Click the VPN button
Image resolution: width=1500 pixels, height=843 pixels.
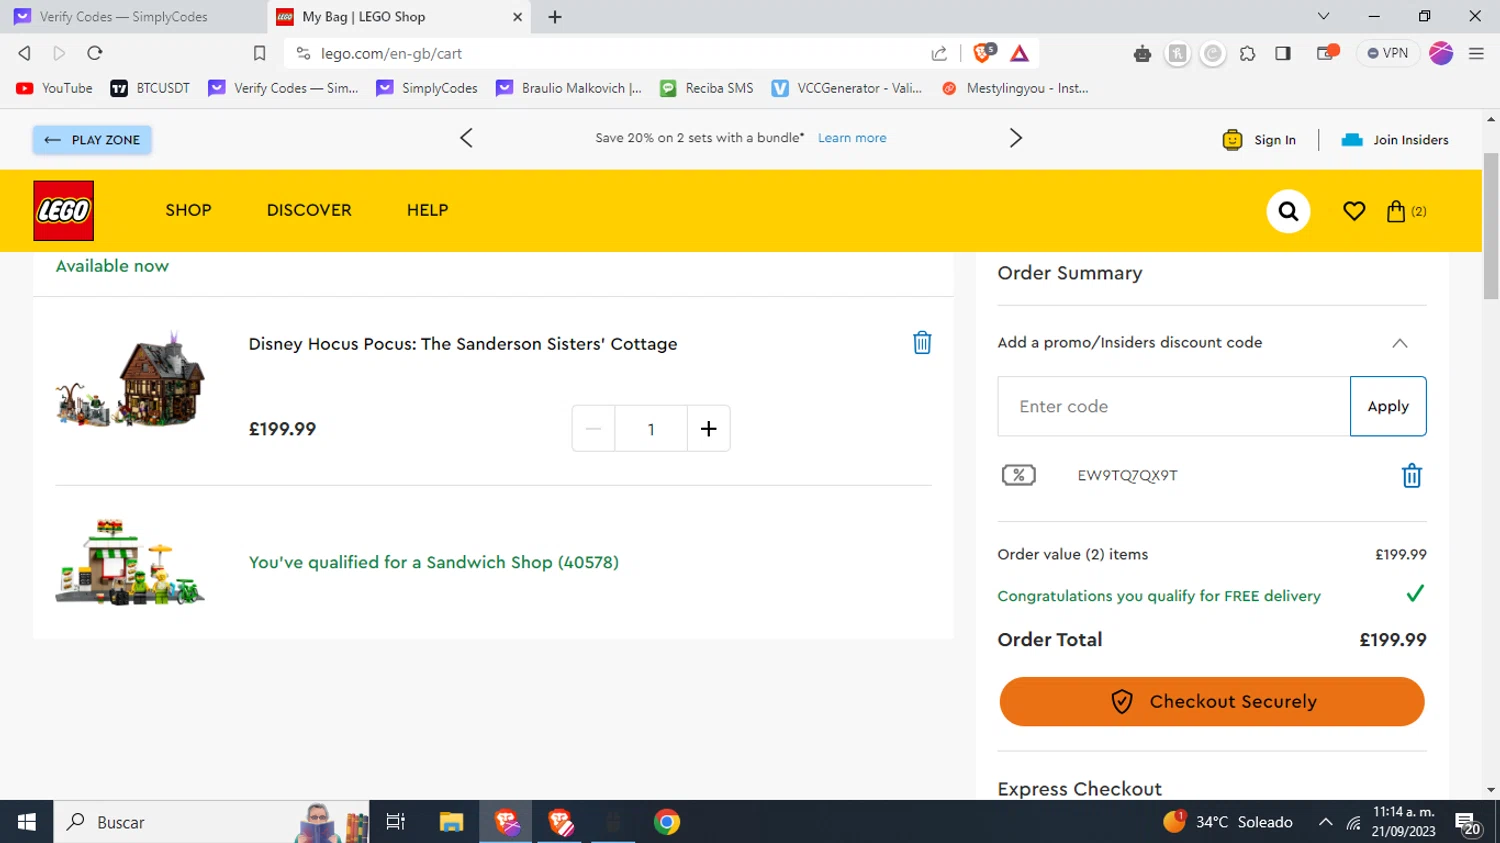point(1388,53)
